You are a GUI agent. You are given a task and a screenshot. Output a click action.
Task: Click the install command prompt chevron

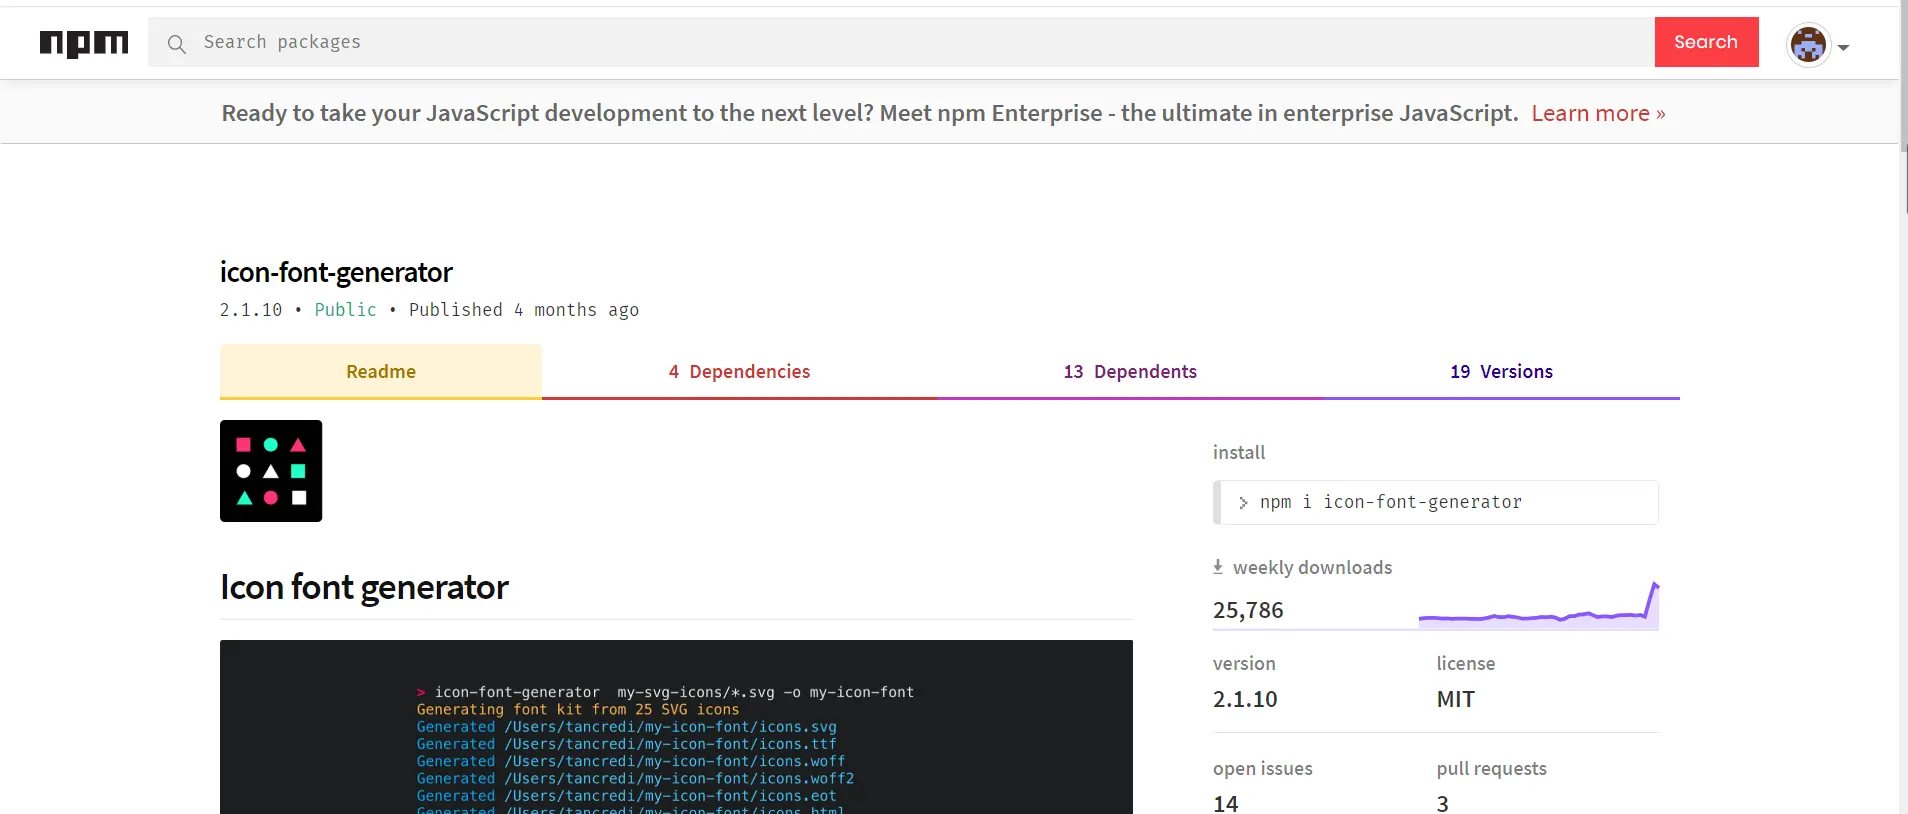(x=1243, y=503)
